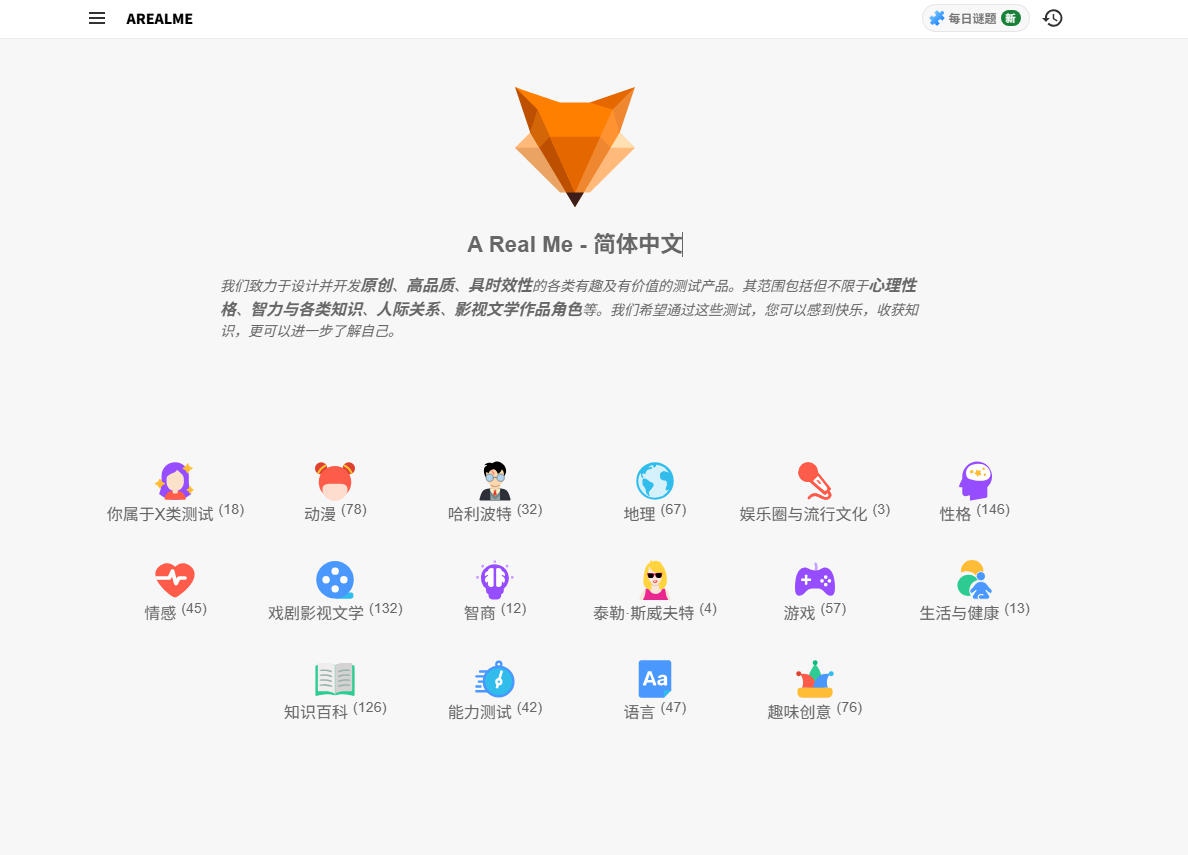
Task: Open the 动漫 category link
Action: pyautogui.click(x=320, y=514)
